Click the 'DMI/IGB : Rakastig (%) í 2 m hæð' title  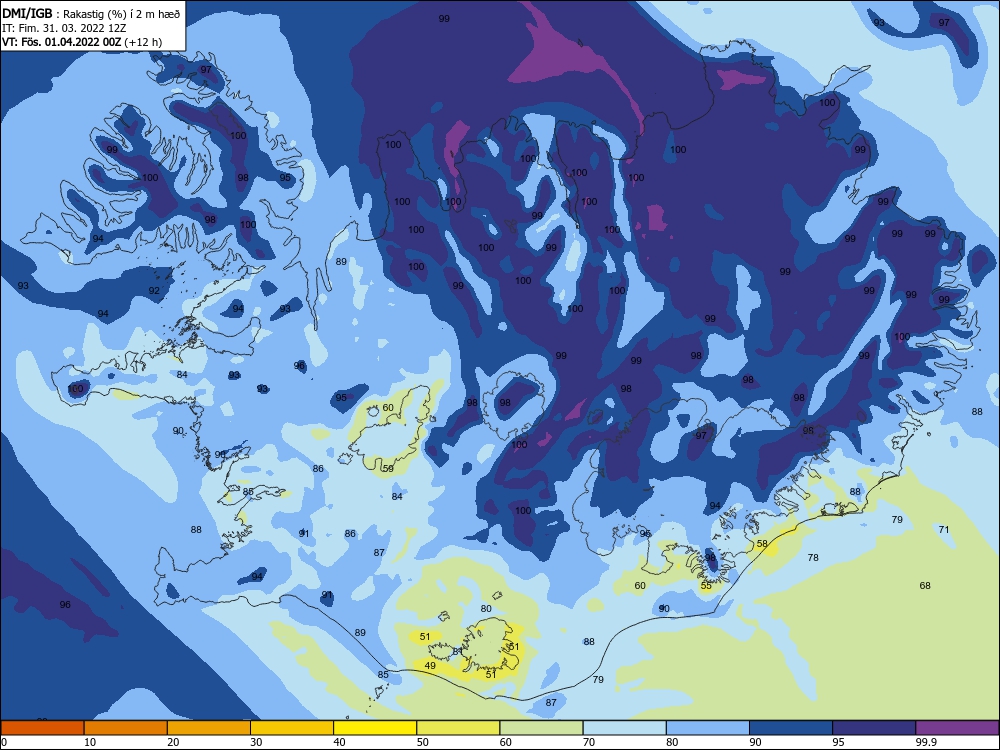92,13
